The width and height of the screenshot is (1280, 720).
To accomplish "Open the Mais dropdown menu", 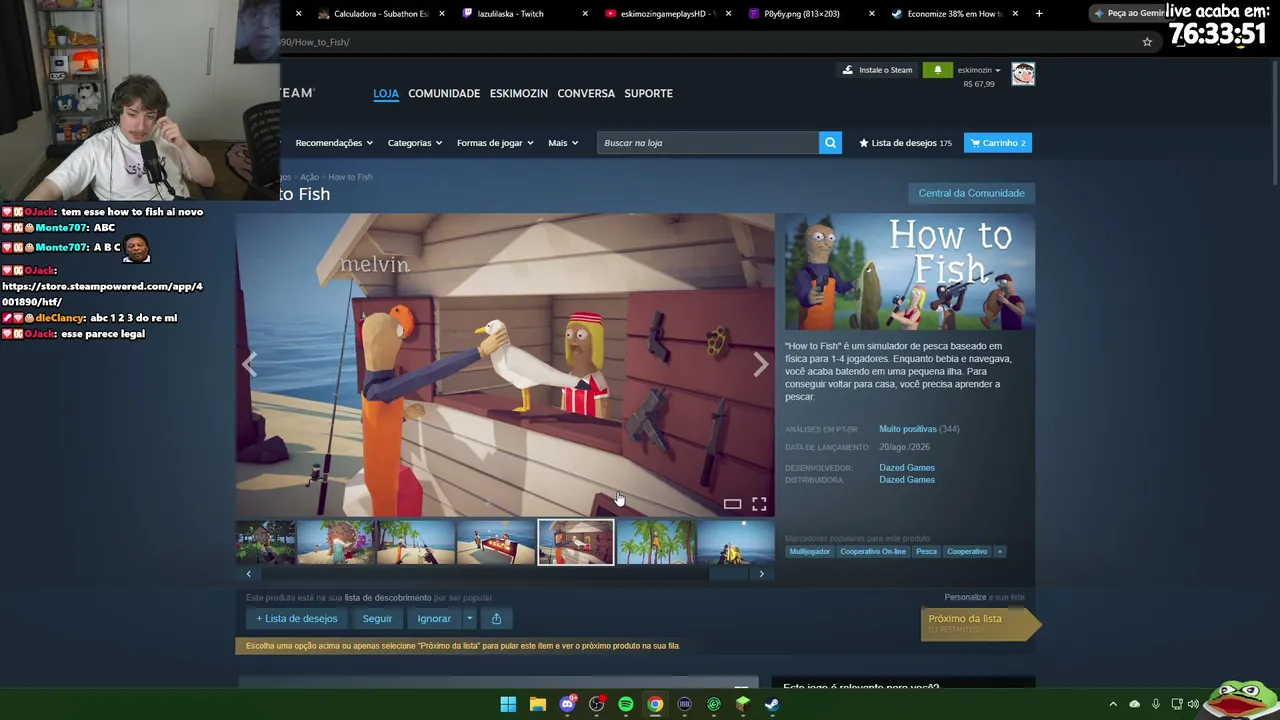I will 563,143.
